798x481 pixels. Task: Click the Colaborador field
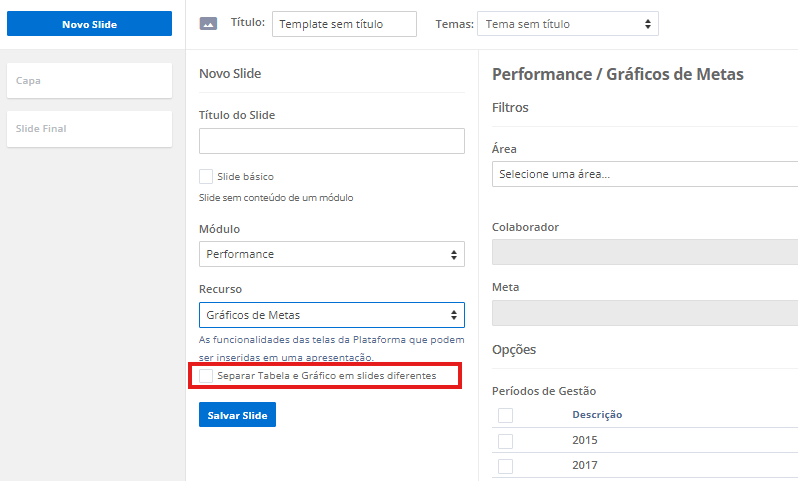tap(644, 252)
